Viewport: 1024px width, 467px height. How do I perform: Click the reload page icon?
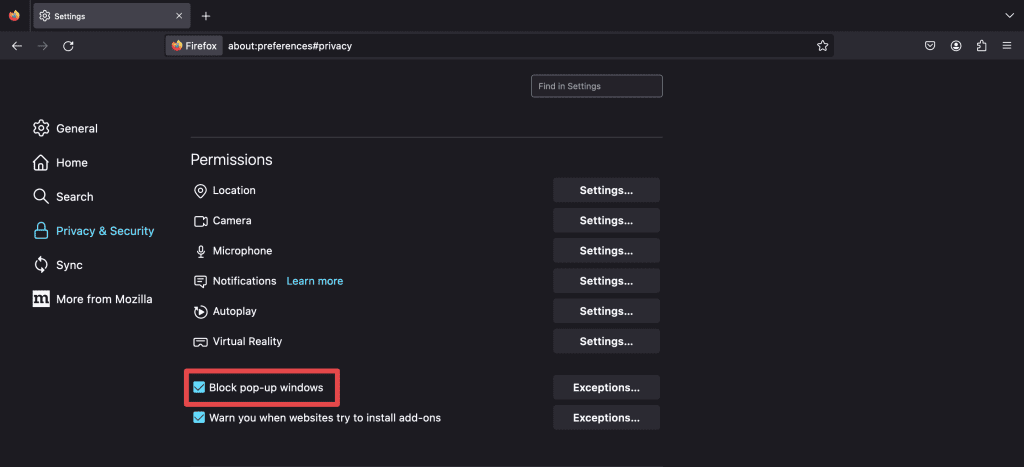pyautogui.click(x=68, y=46)
